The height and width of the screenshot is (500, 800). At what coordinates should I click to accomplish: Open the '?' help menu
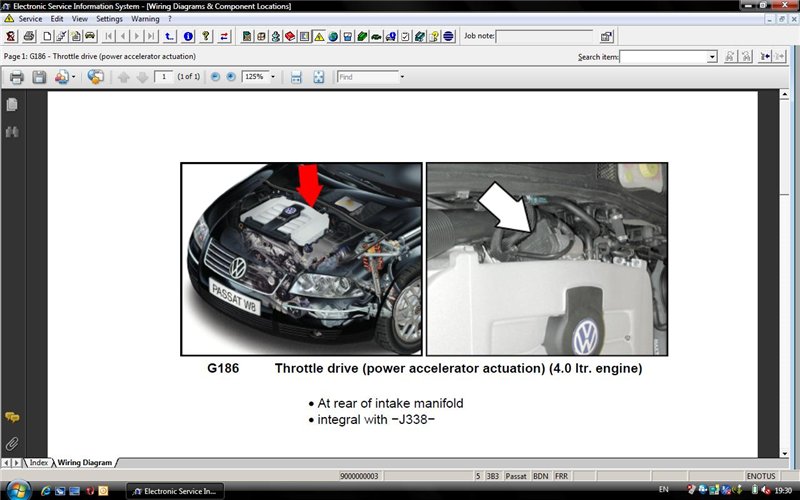(x=170, y=19)
